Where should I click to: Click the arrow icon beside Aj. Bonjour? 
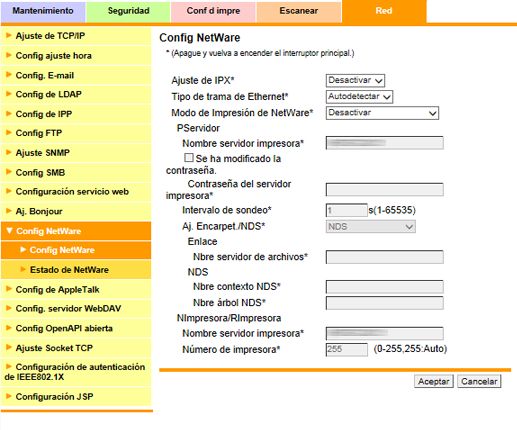pyautogui.click(x=9, y=211)
